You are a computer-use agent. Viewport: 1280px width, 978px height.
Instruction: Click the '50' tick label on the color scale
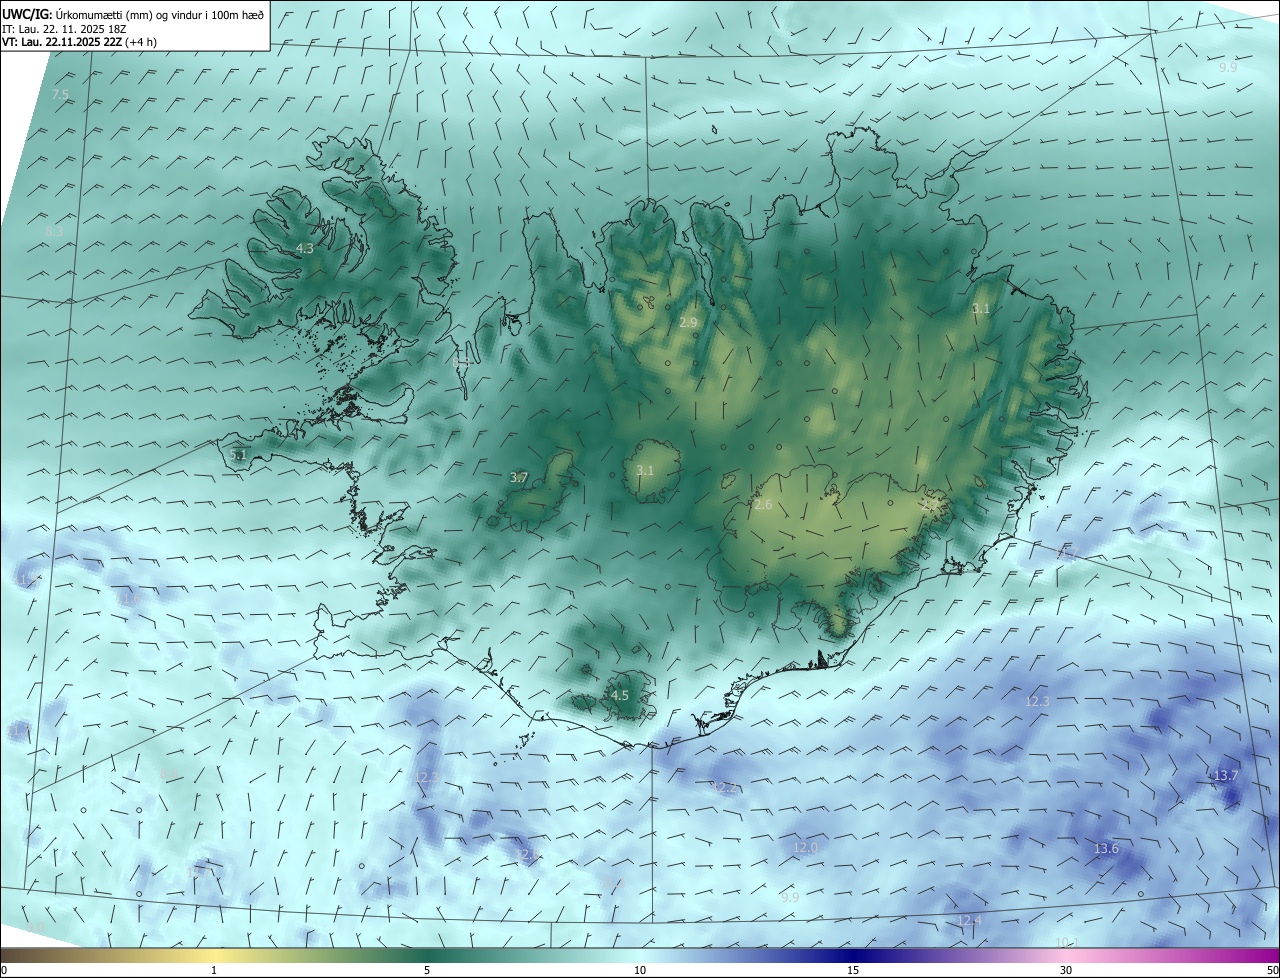coord(1272,970)
